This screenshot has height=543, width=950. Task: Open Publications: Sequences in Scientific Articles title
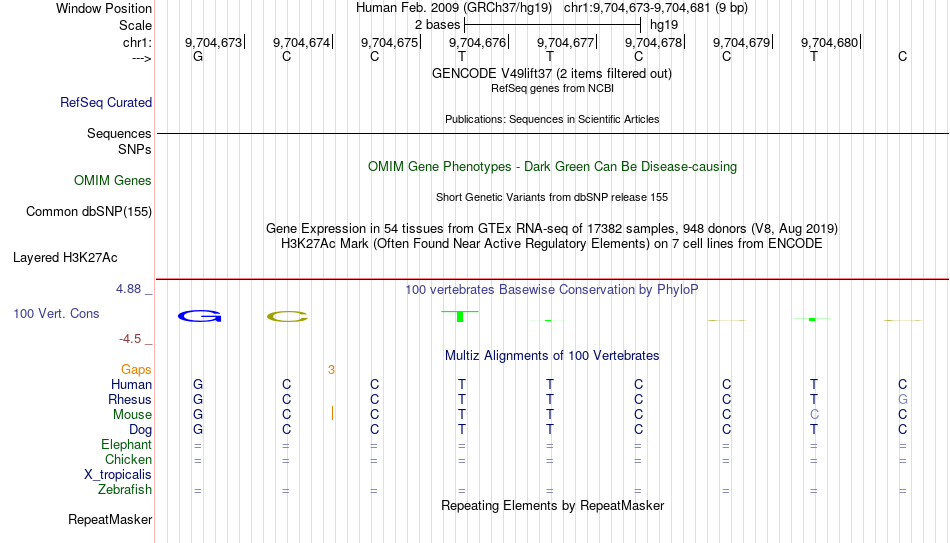[x=552, y=119]
